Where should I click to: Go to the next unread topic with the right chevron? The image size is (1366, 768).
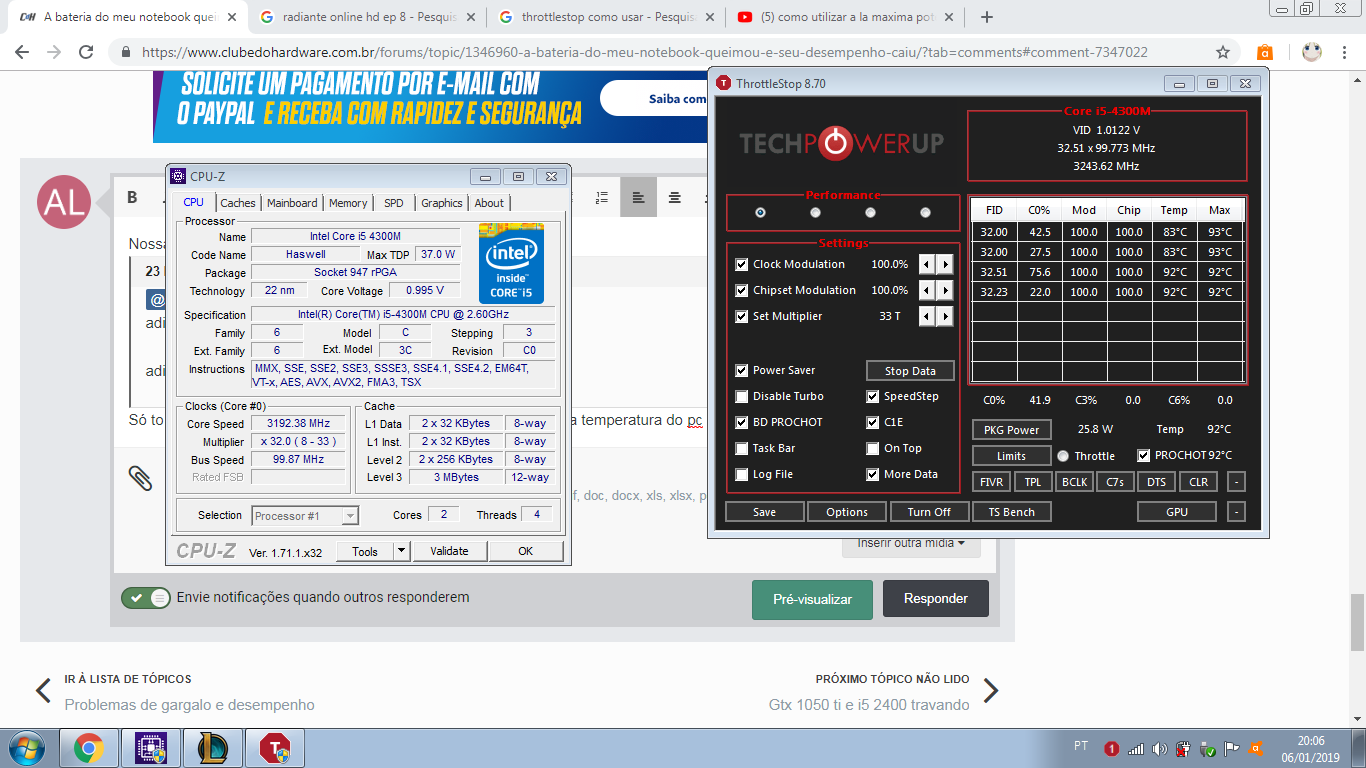(x=990, y=691)
